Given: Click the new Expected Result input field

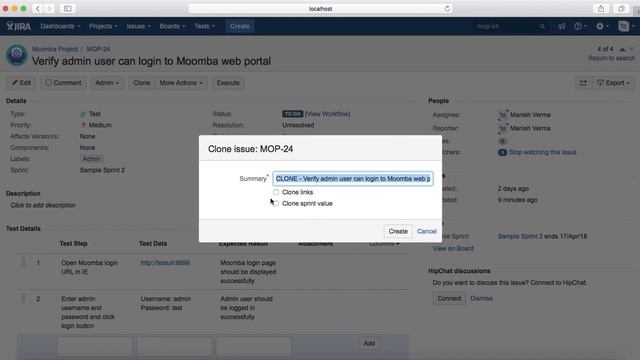Looking at the screenshot, I should pos(254,347).
